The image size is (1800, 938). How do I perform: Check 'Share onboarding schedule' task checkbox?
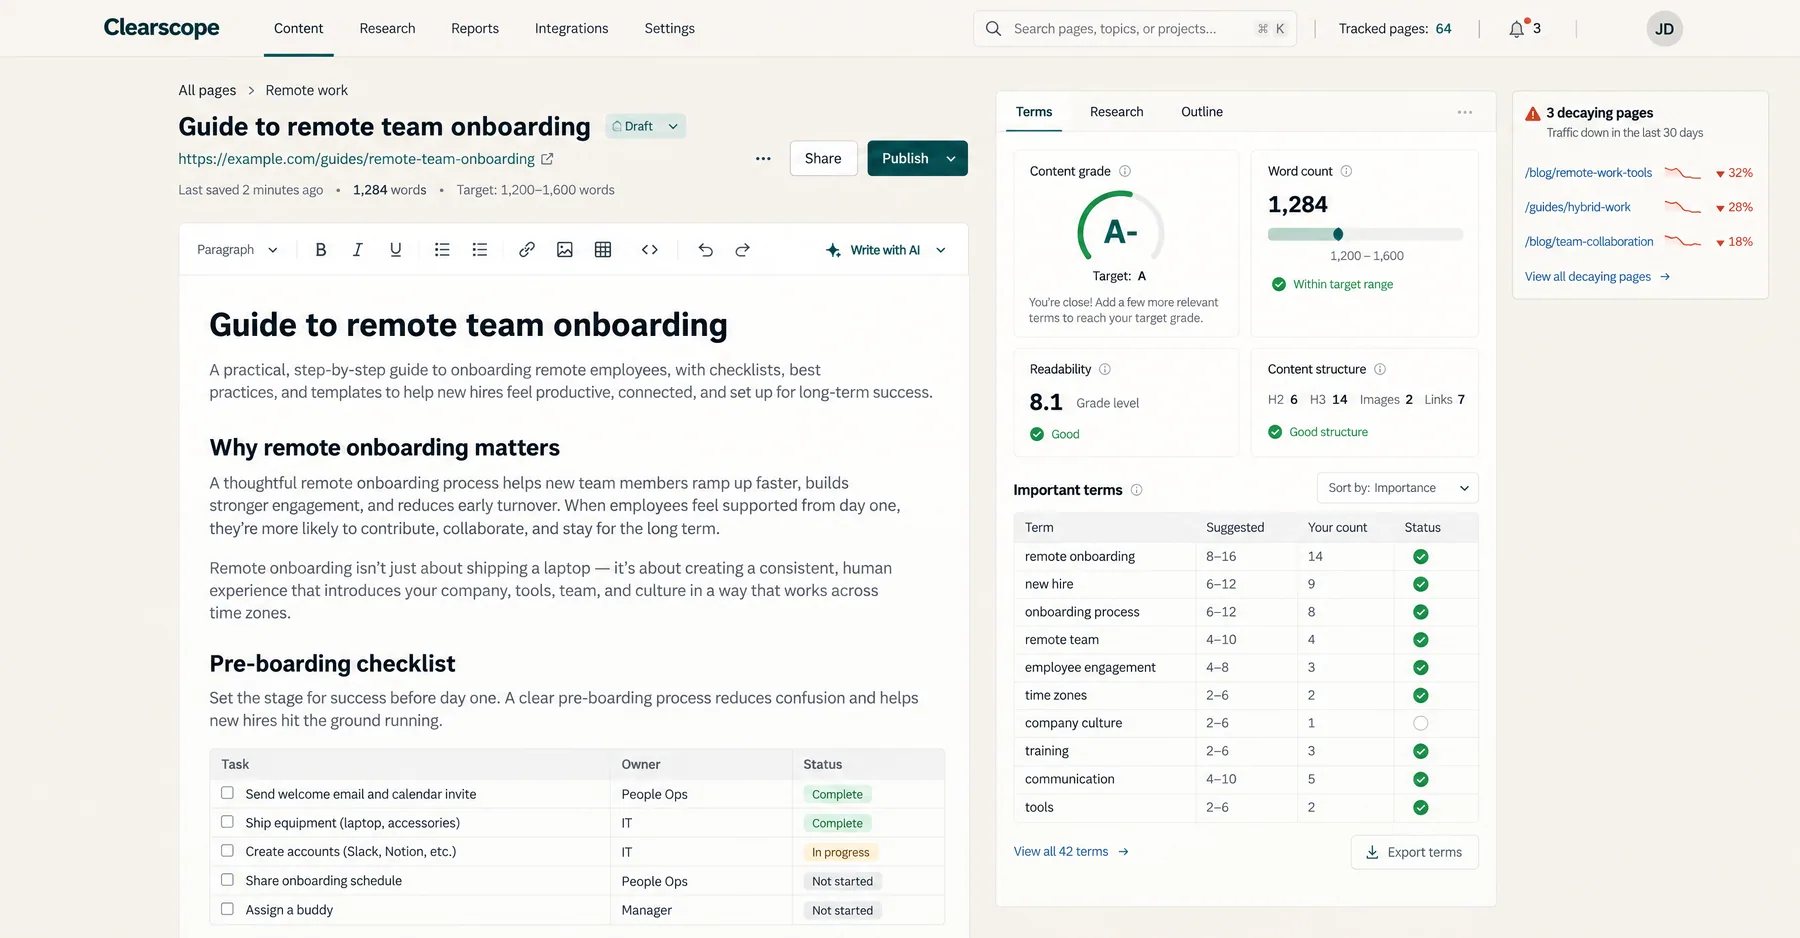[227, 880]
